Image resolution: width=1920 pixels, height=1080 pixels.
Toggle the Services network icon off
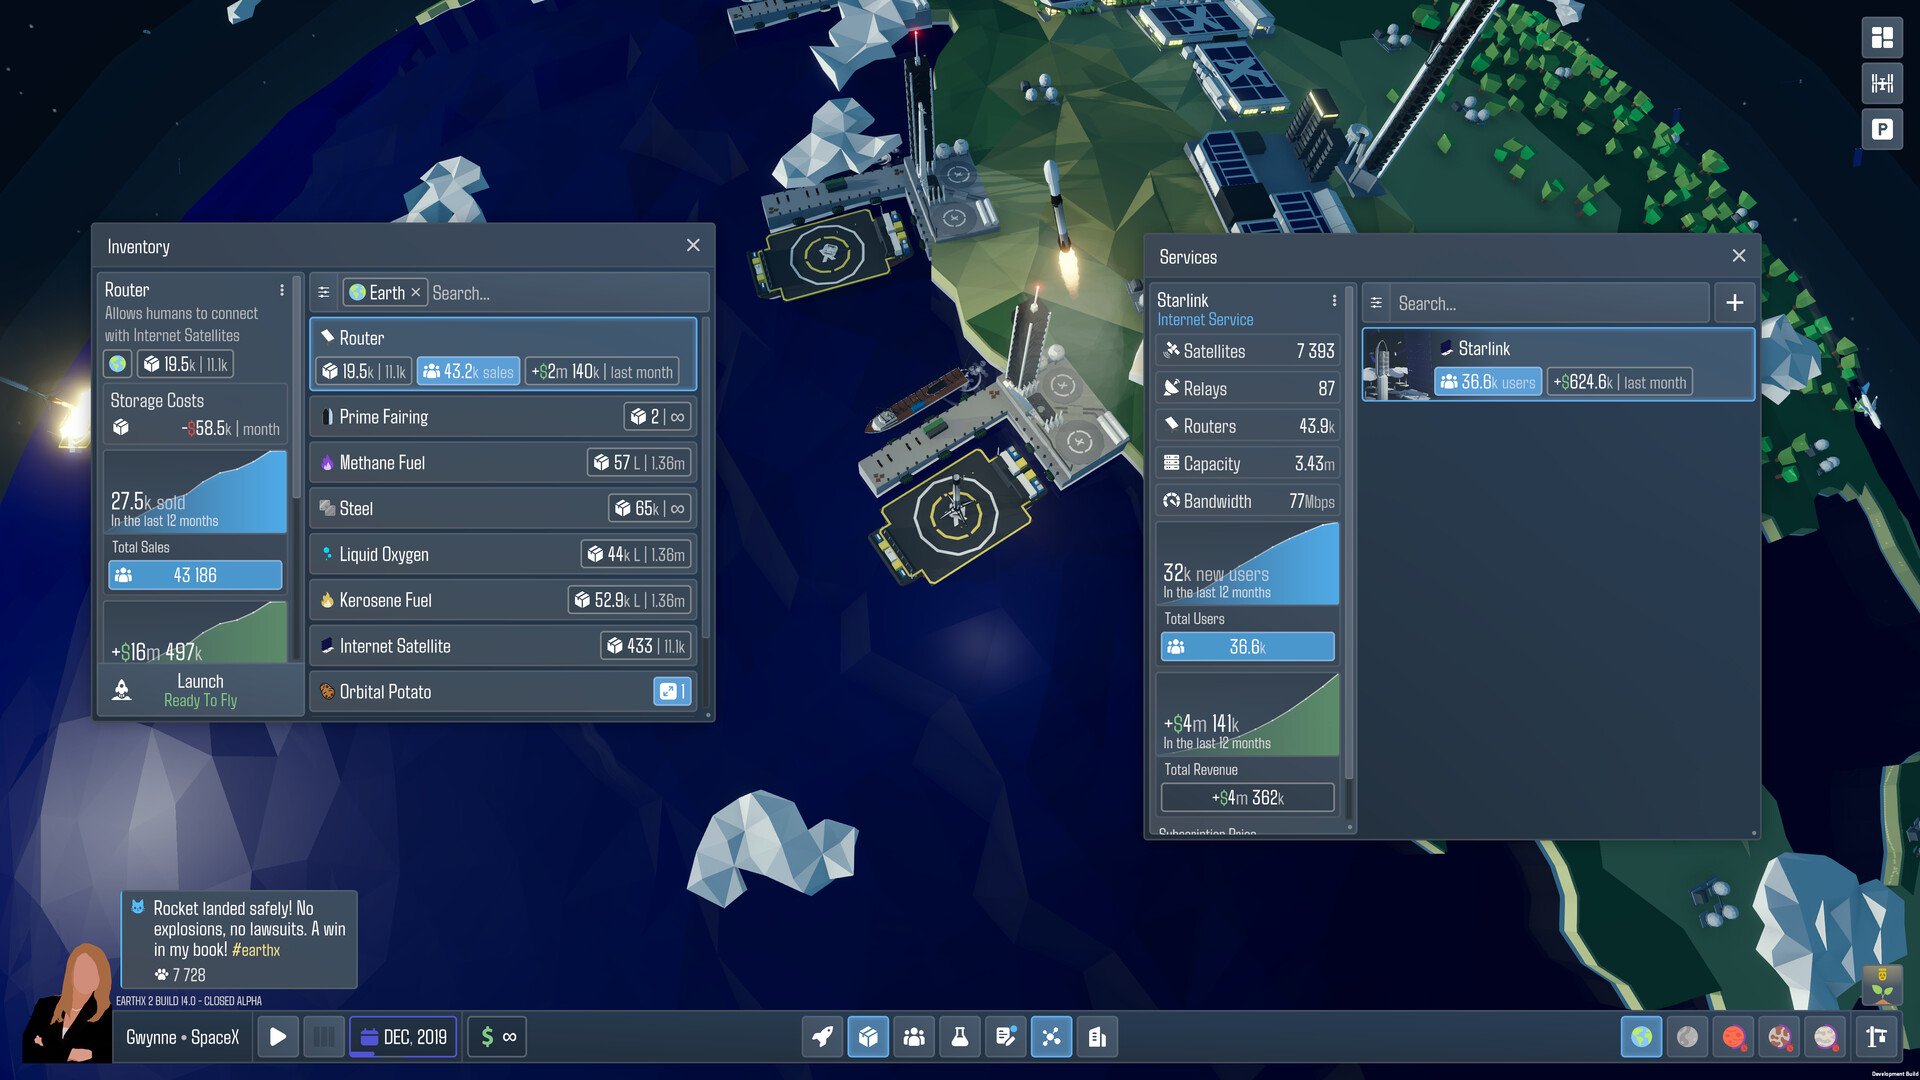pos(1051,1037)
